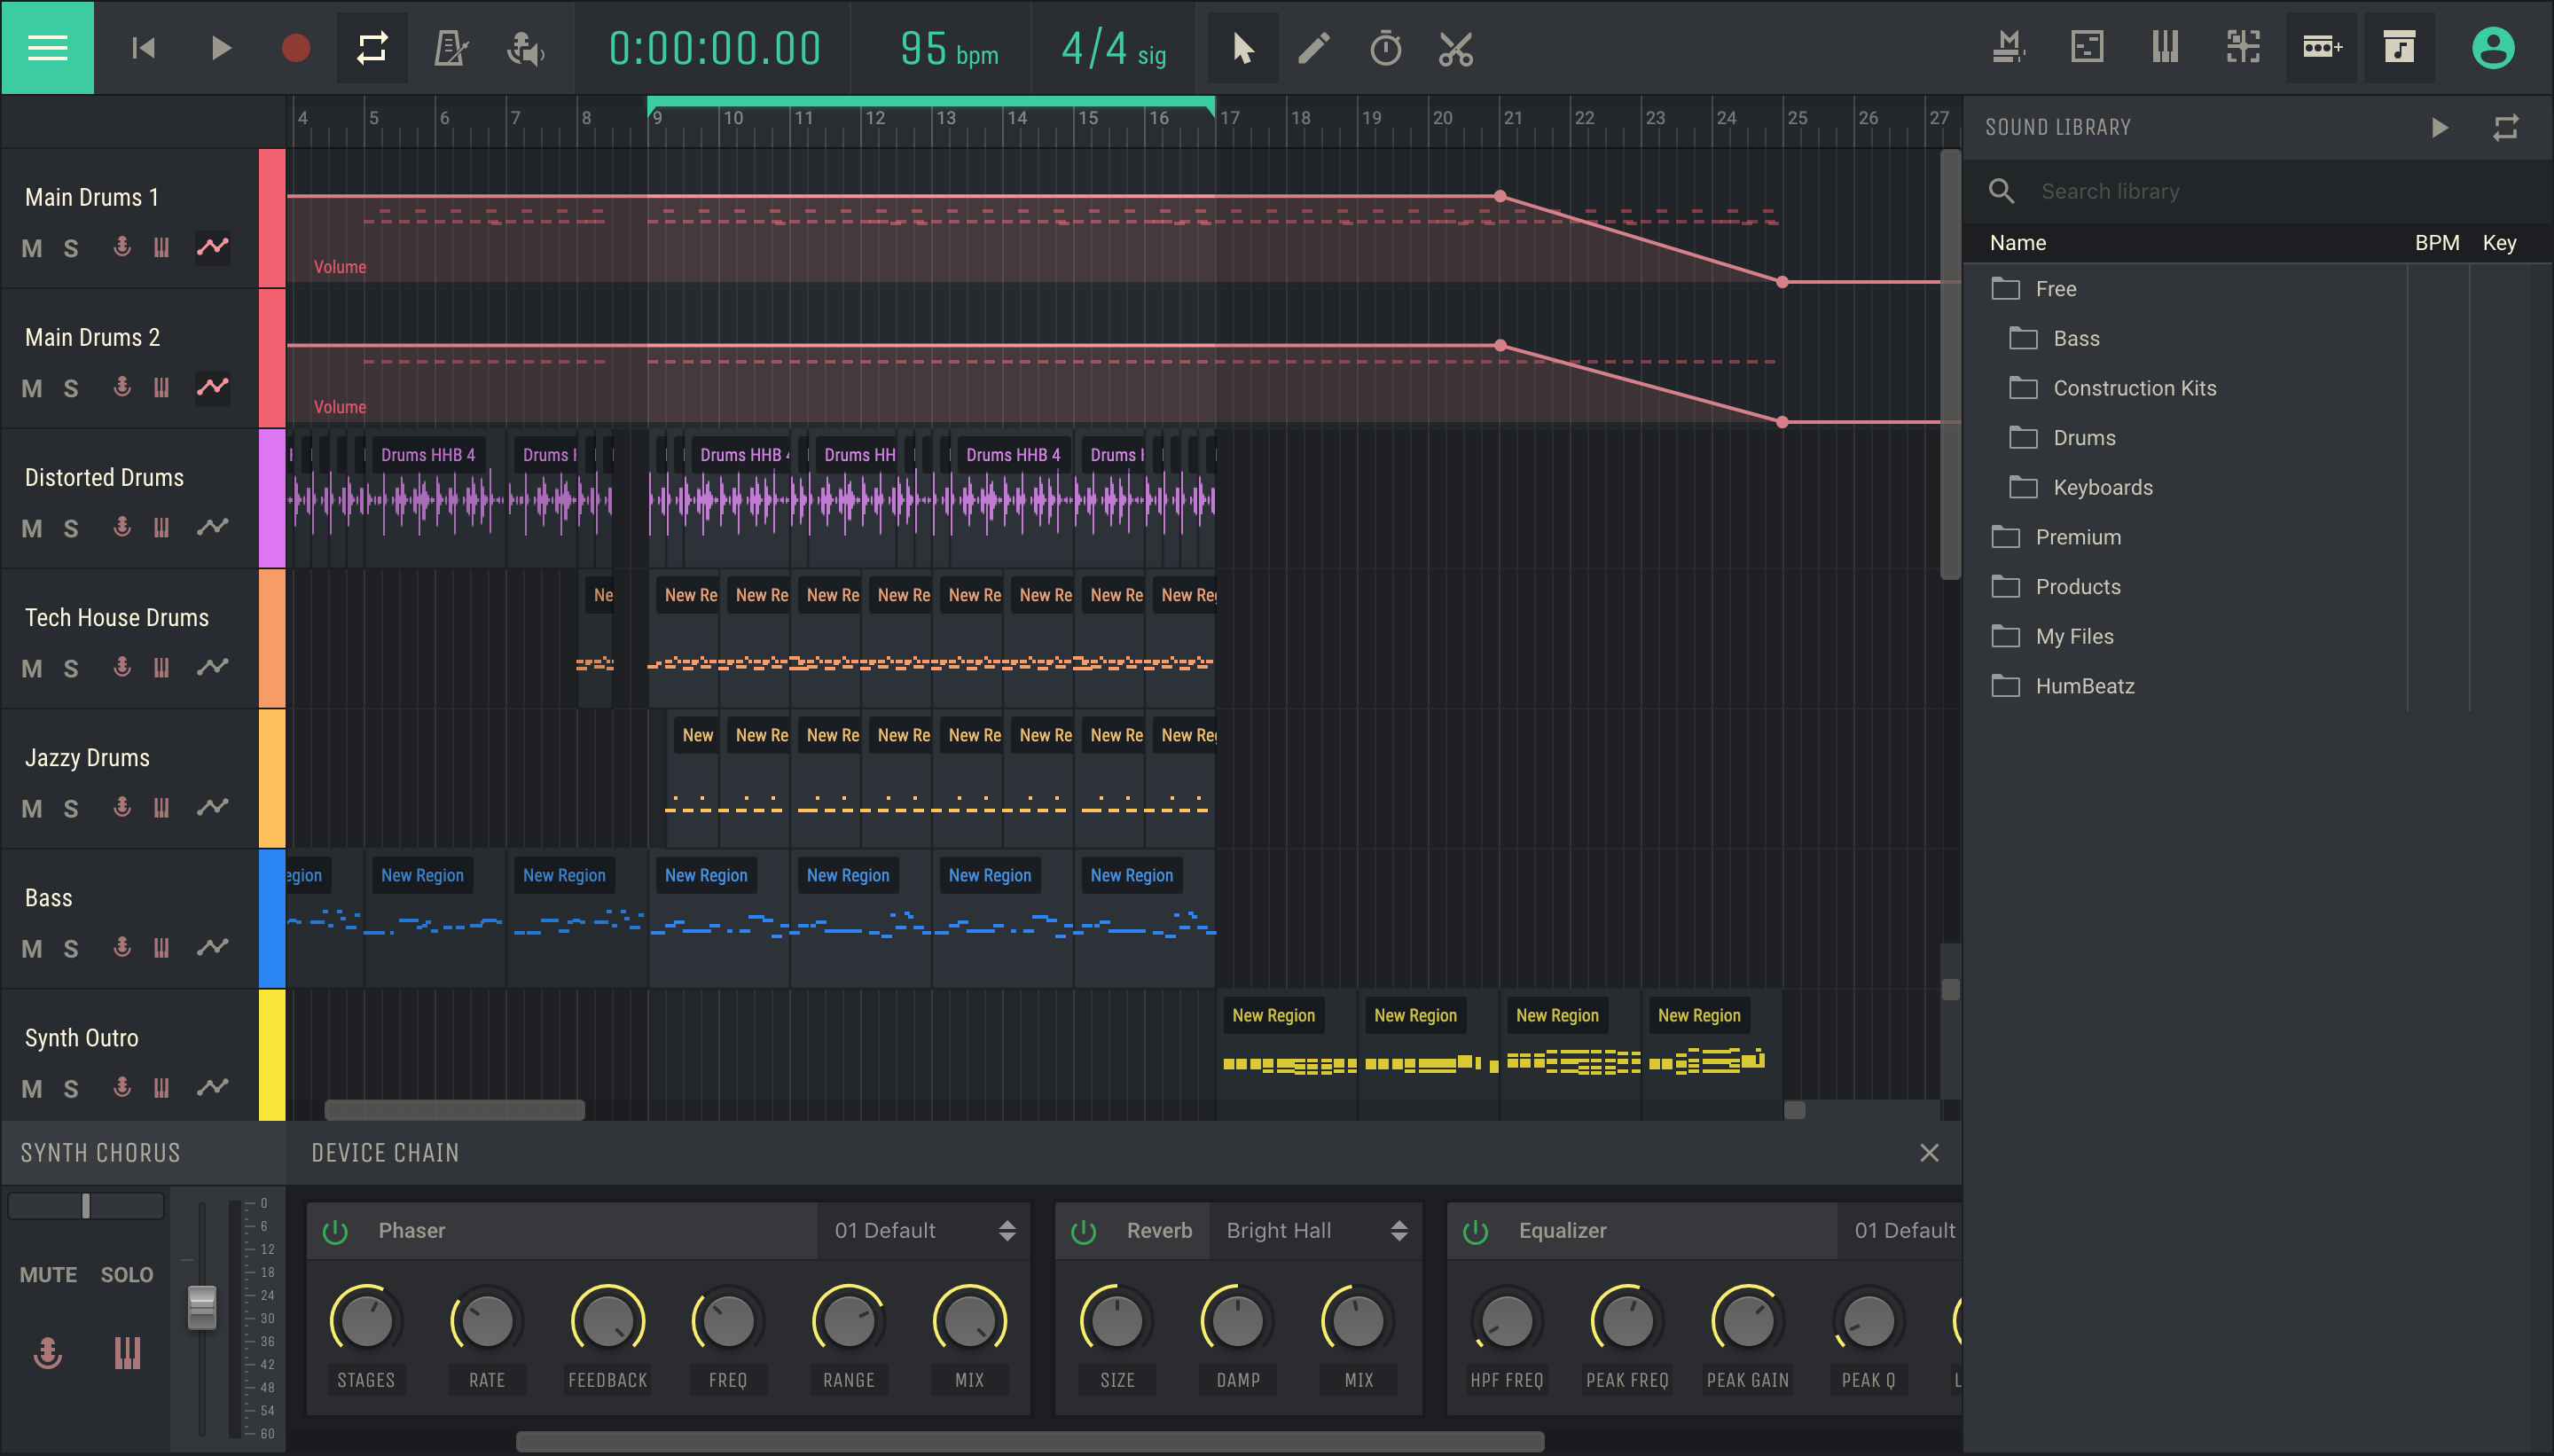Open the hamburger main menu
The image size is (2554, 1456).
coord(47,47)
